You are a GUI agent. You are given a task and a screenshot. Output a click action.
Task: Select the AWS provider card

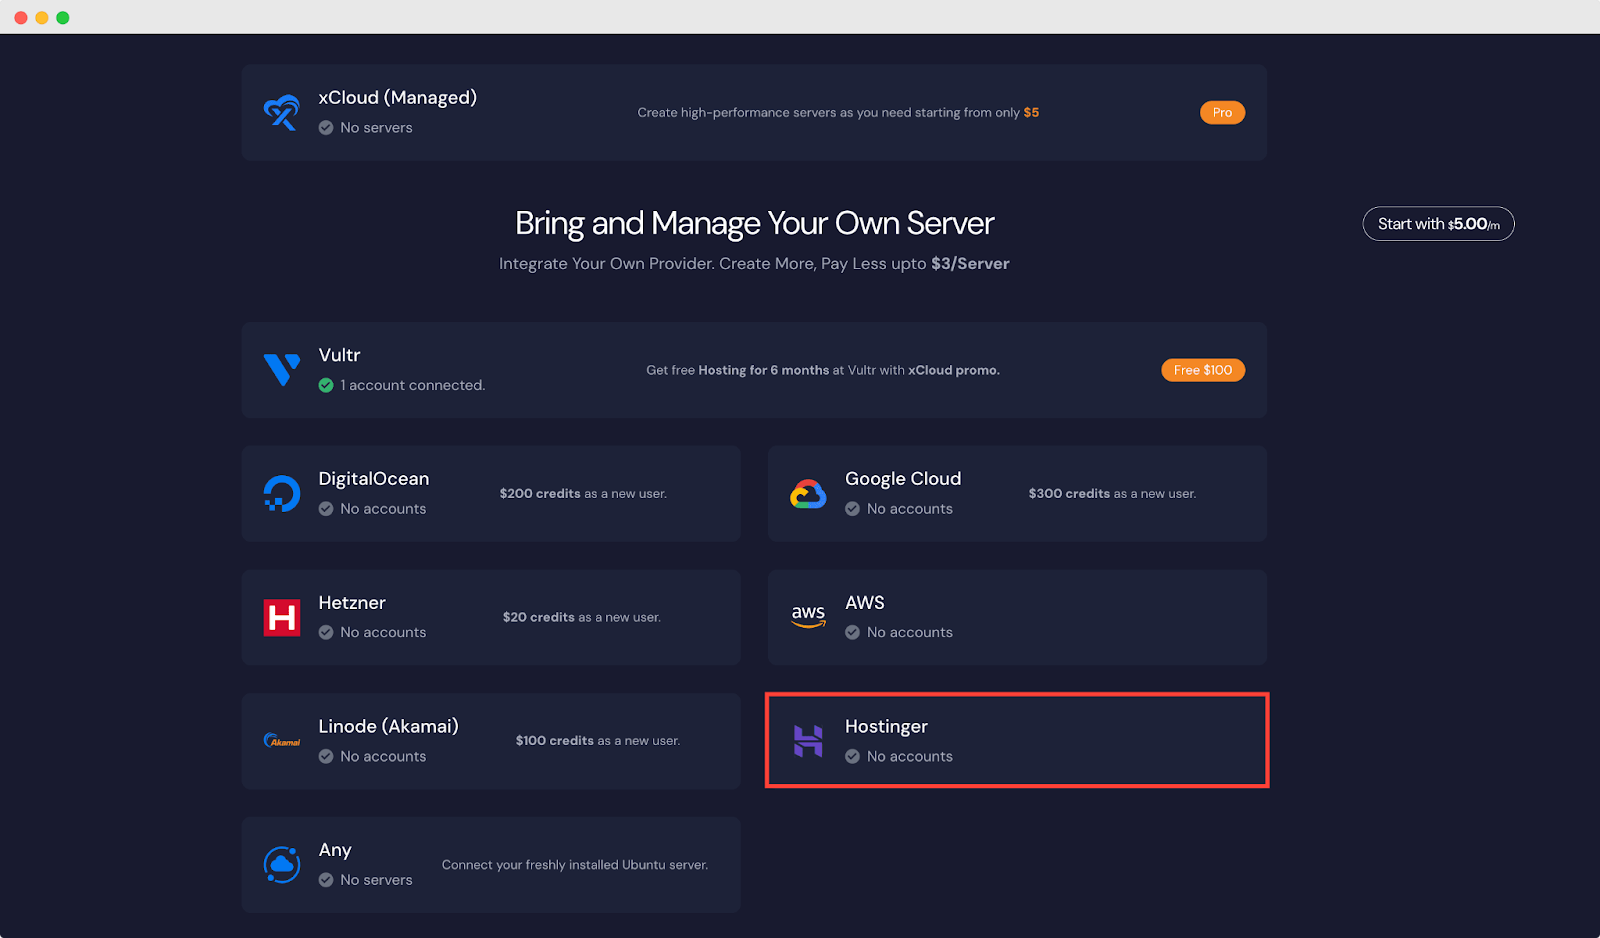click(x=1016, y=617)
